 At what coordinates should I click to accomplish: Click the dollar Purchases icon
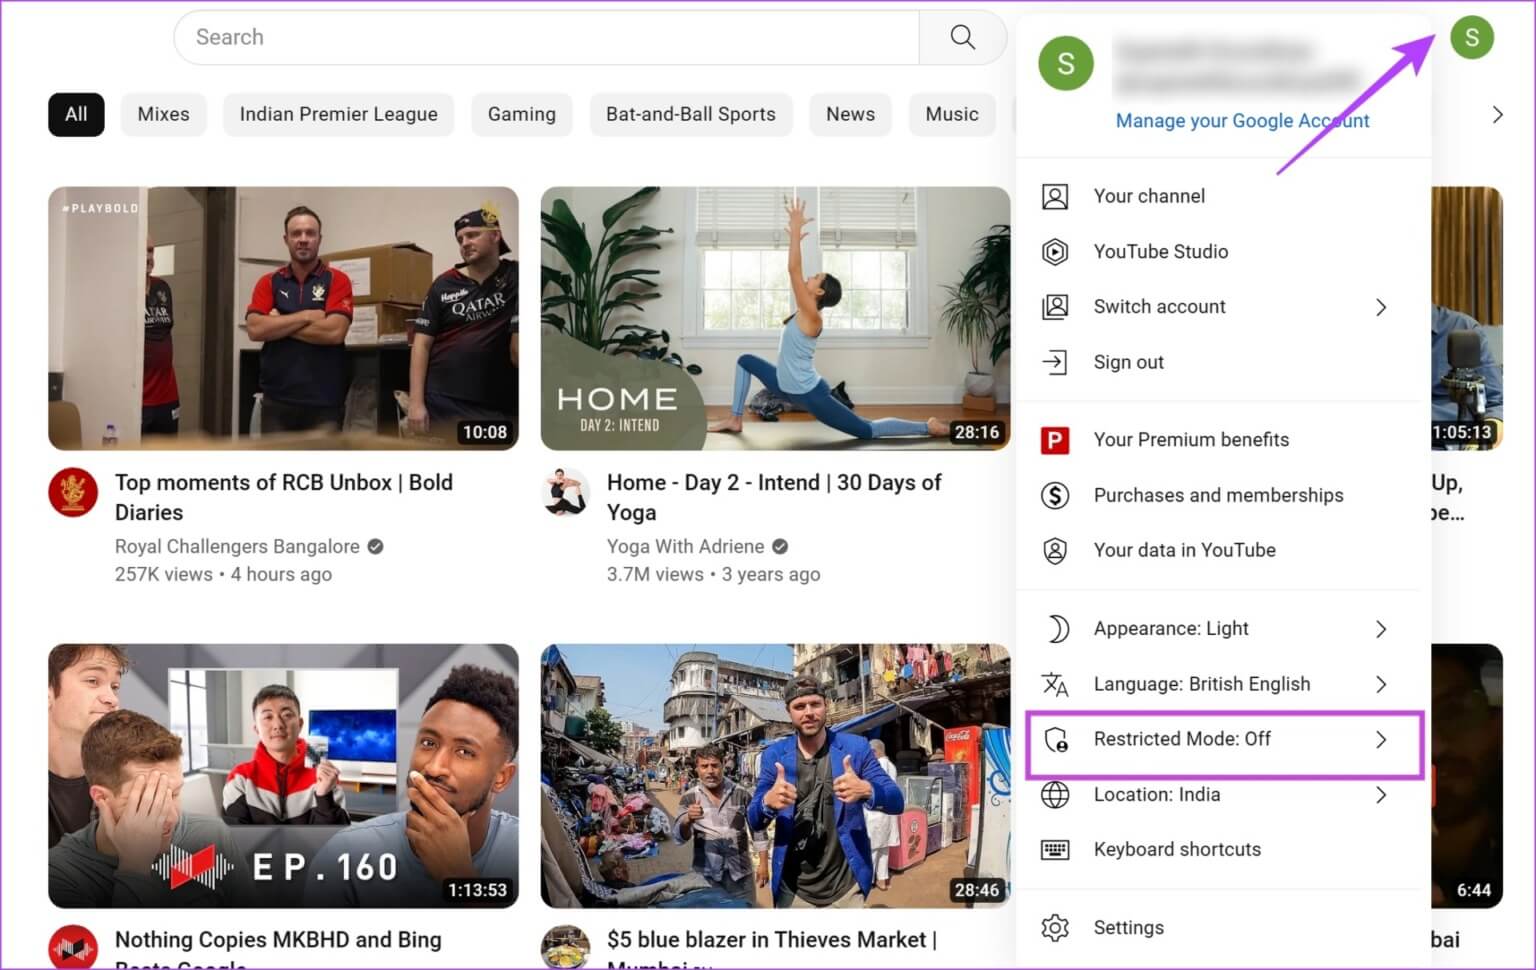1055,495
